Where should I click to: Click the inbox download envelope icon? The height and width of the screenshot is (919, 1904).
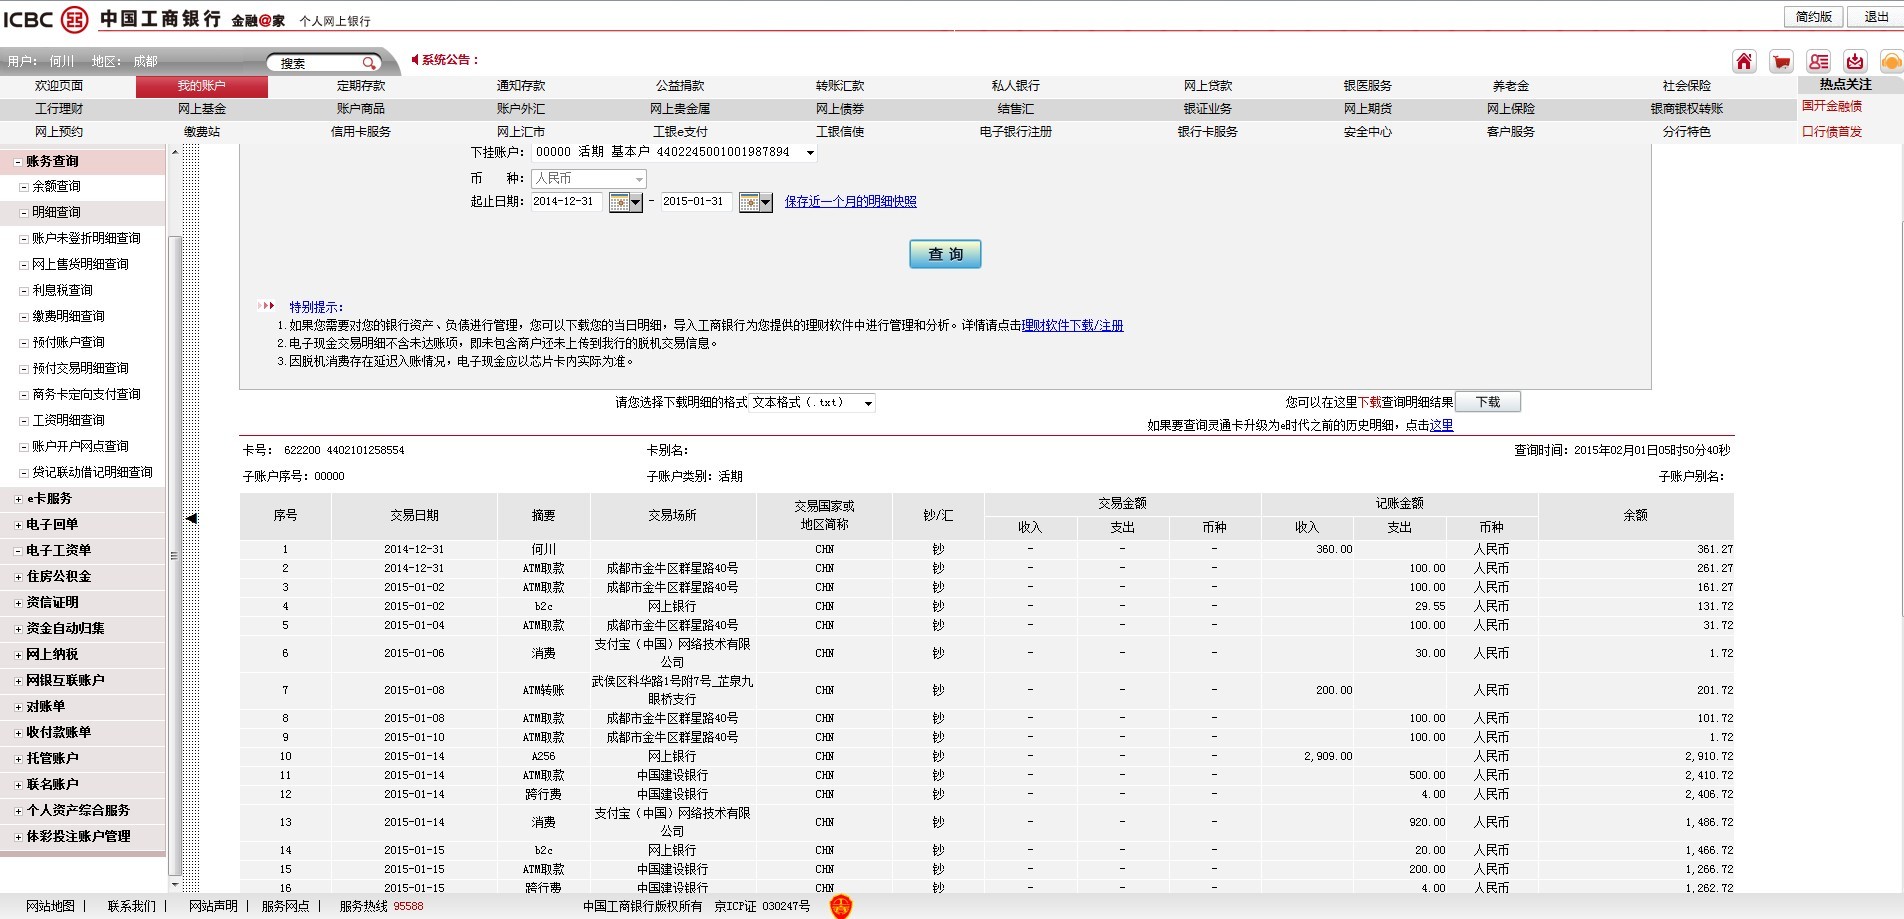coord(1855,62)
